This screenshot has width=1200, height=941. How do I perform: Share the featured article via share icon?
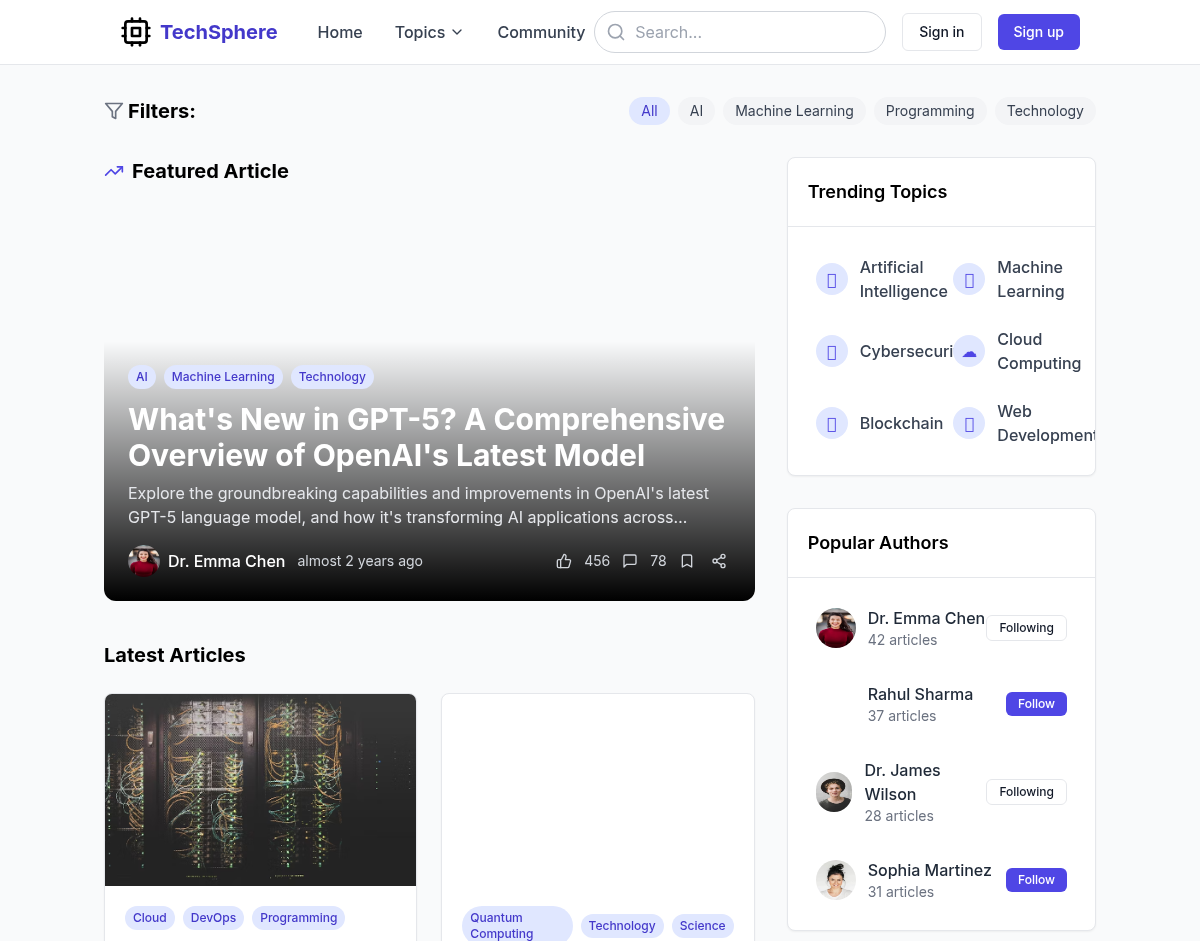(719, 561)
